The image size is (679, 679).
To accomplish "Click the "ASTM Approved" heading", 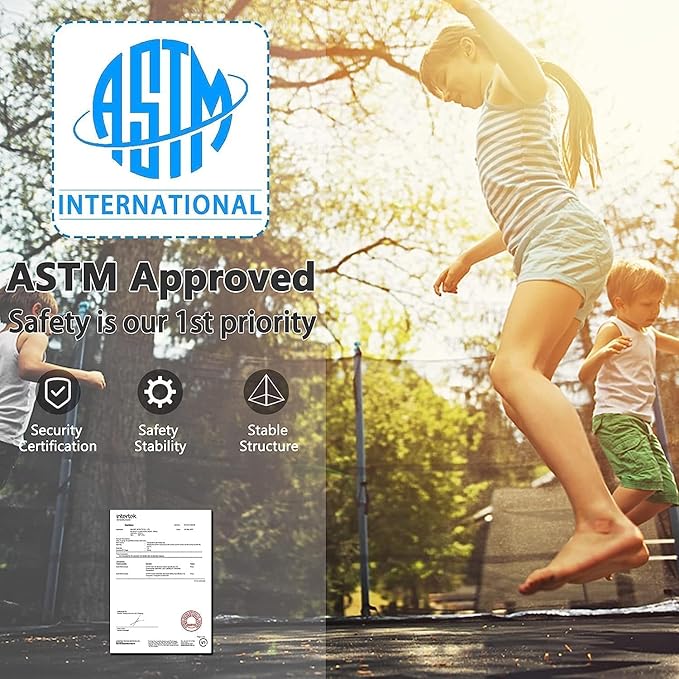I will pos(160,276).
